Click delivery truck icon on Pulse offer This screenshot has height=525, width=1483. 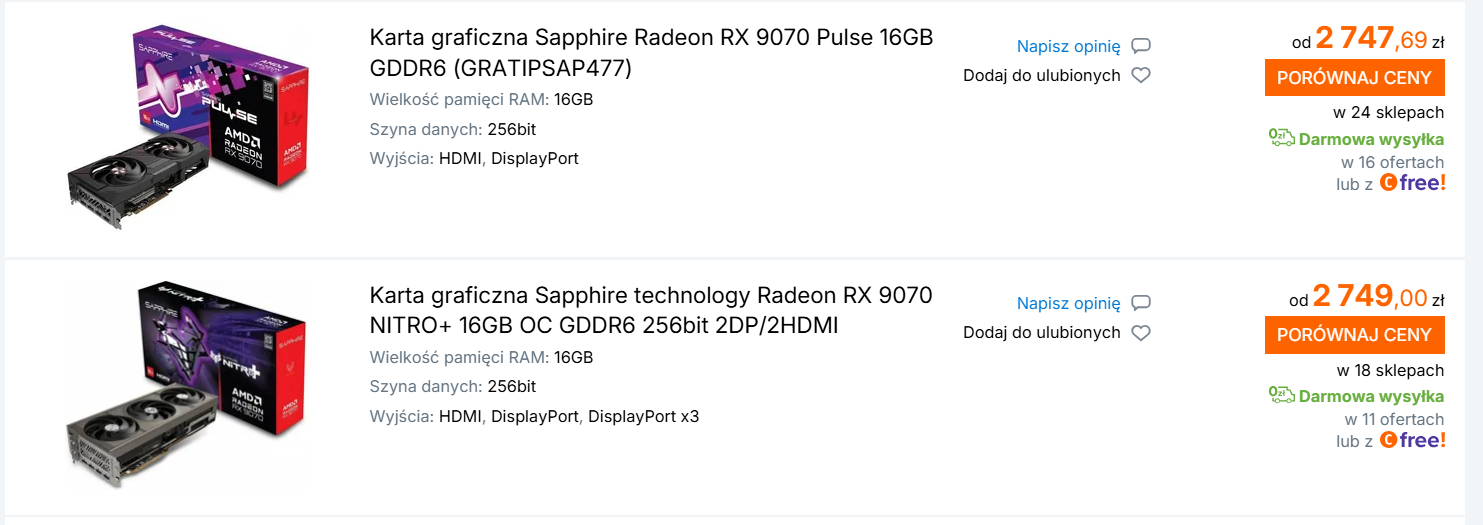[x=1281, y=138]
